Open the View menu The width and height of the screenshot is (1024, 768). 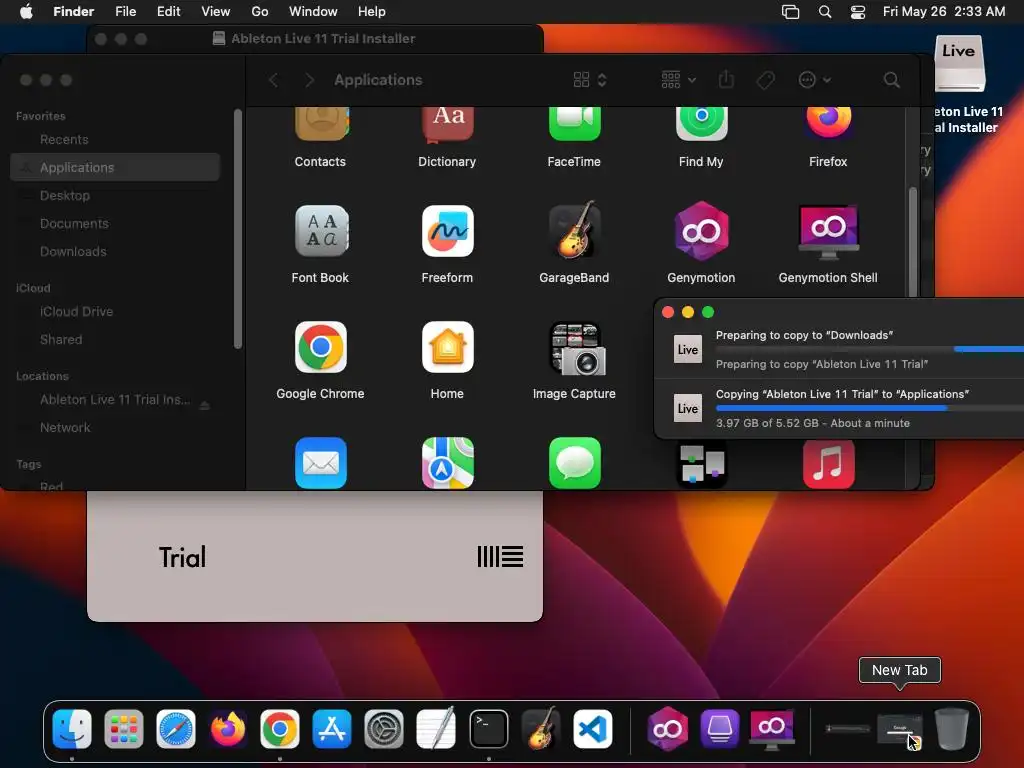[x=216, y=12]
